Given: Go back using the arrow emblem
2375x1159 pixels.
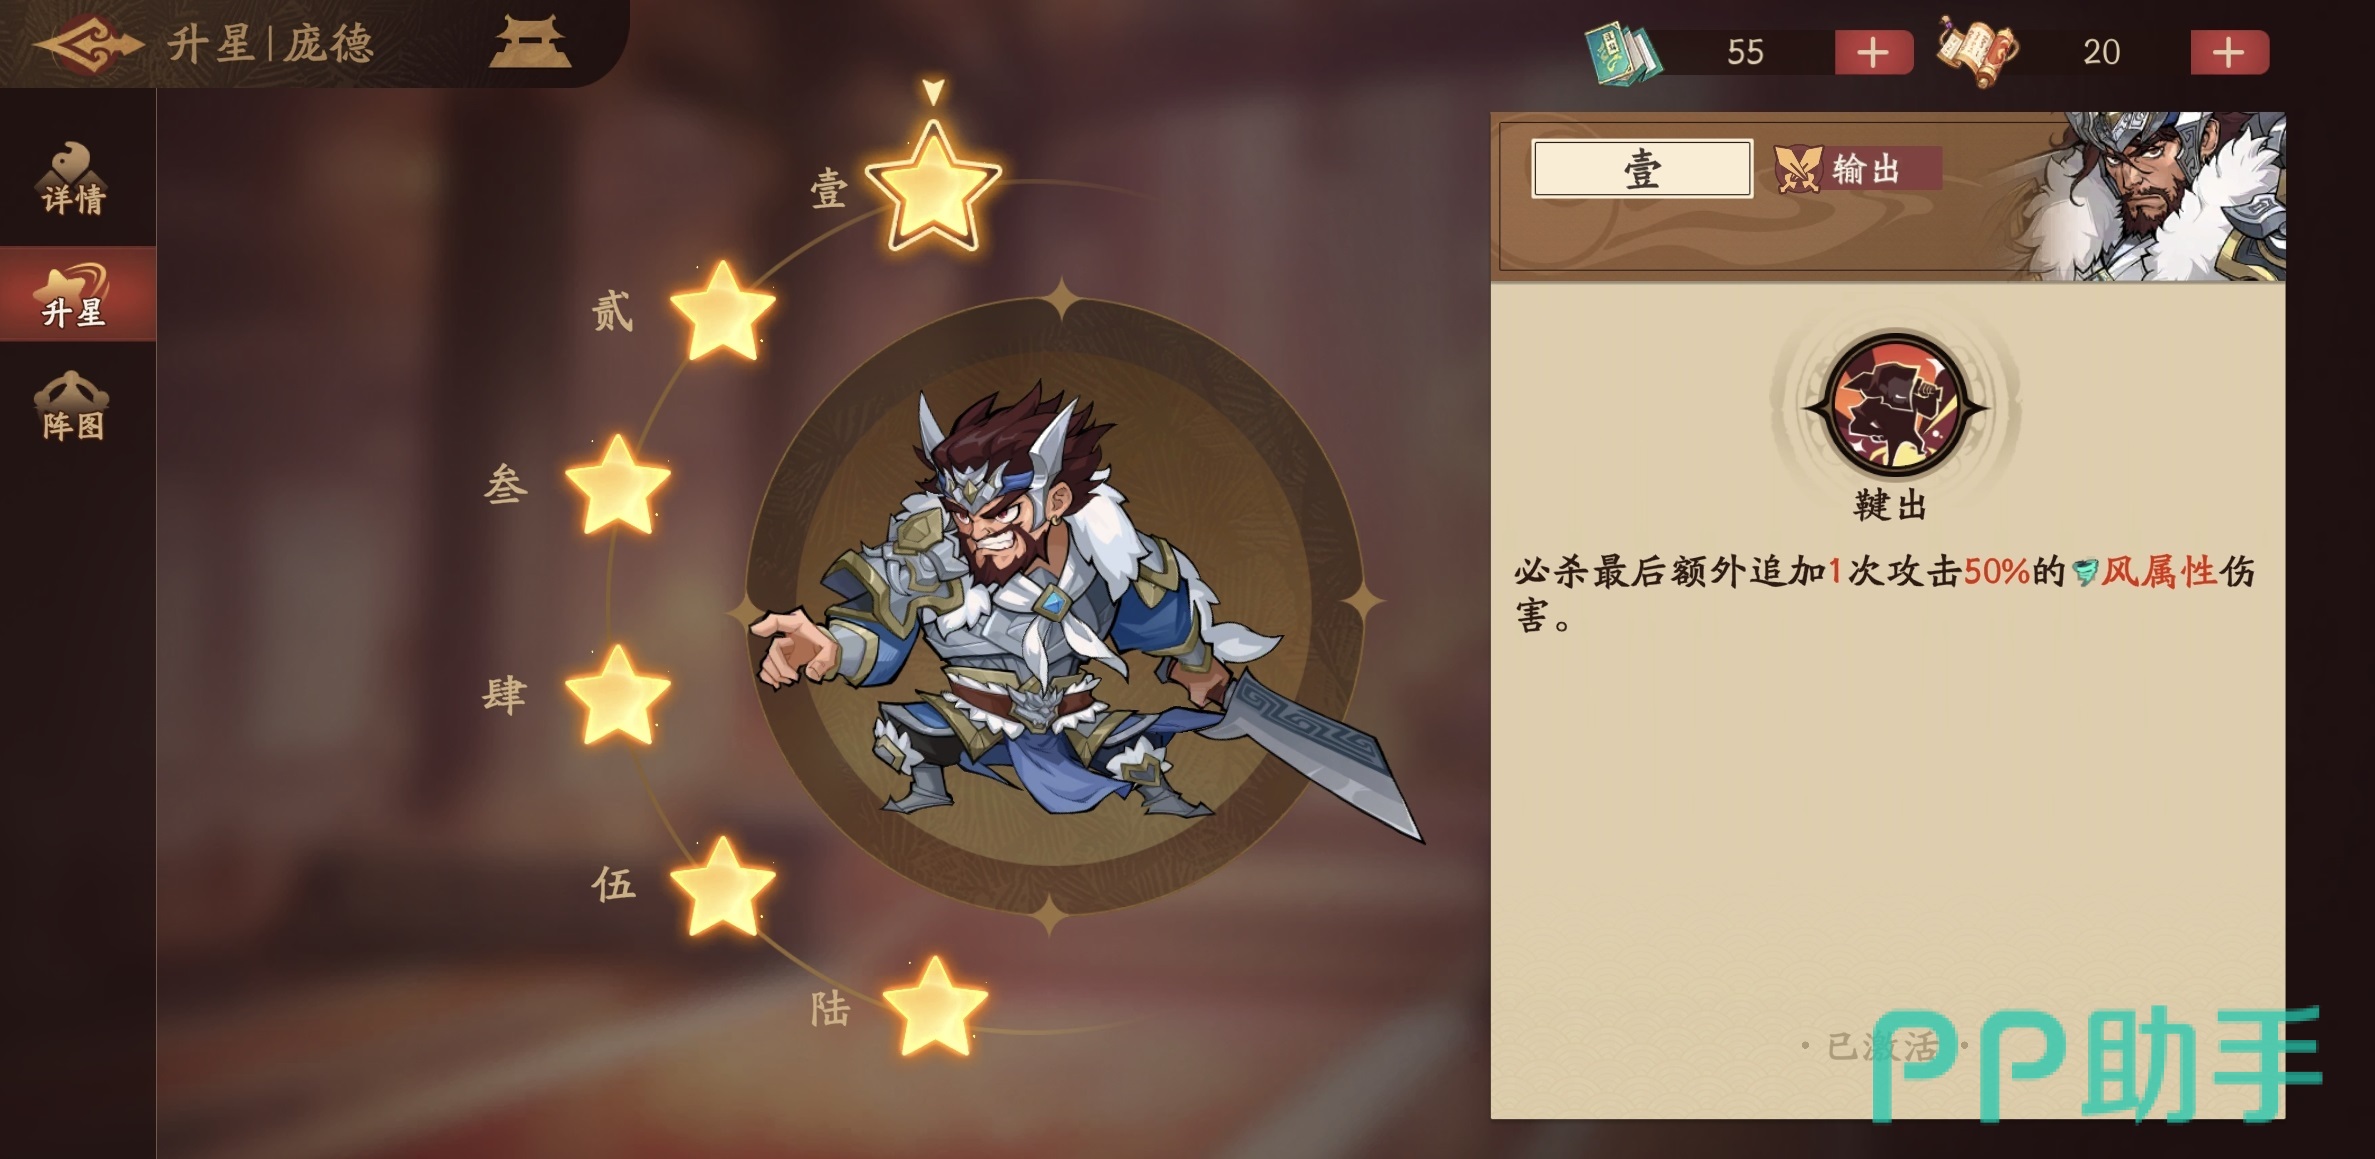Looking at the screenshot, I should 88,44.
